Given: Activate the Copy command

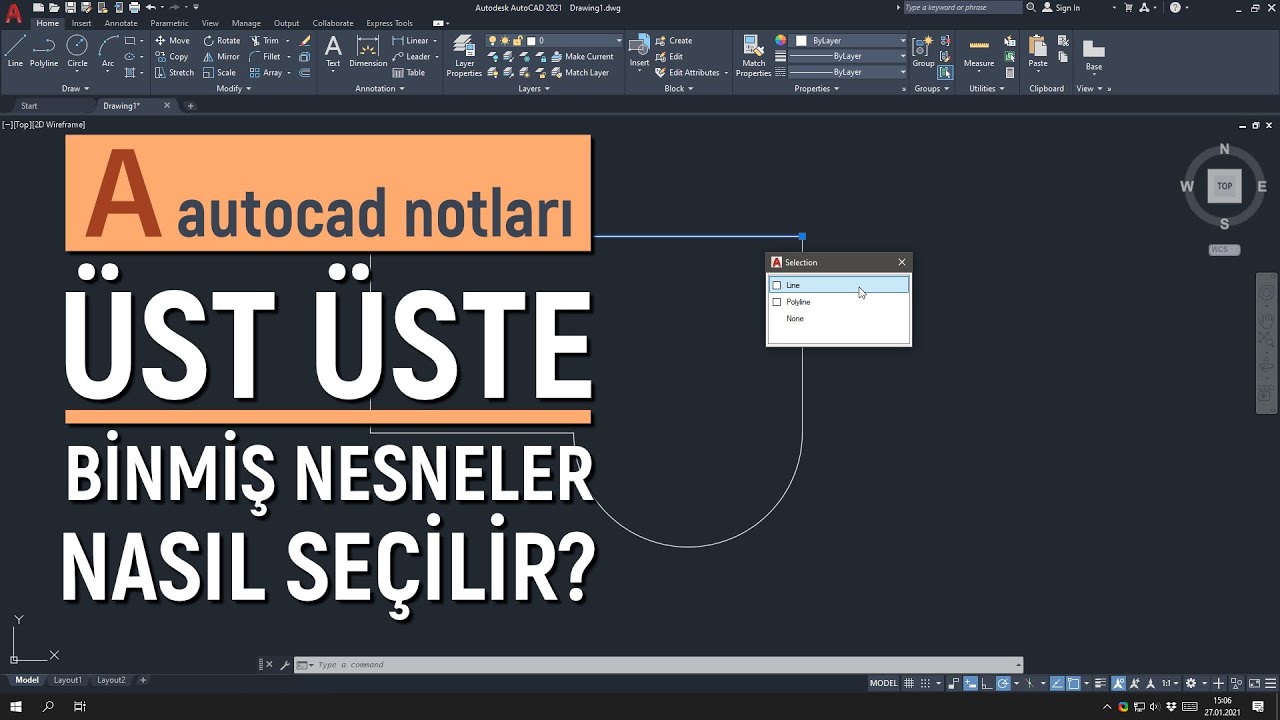Looking at the screenshot, I should pyautogui.click(x=172, y=57).
